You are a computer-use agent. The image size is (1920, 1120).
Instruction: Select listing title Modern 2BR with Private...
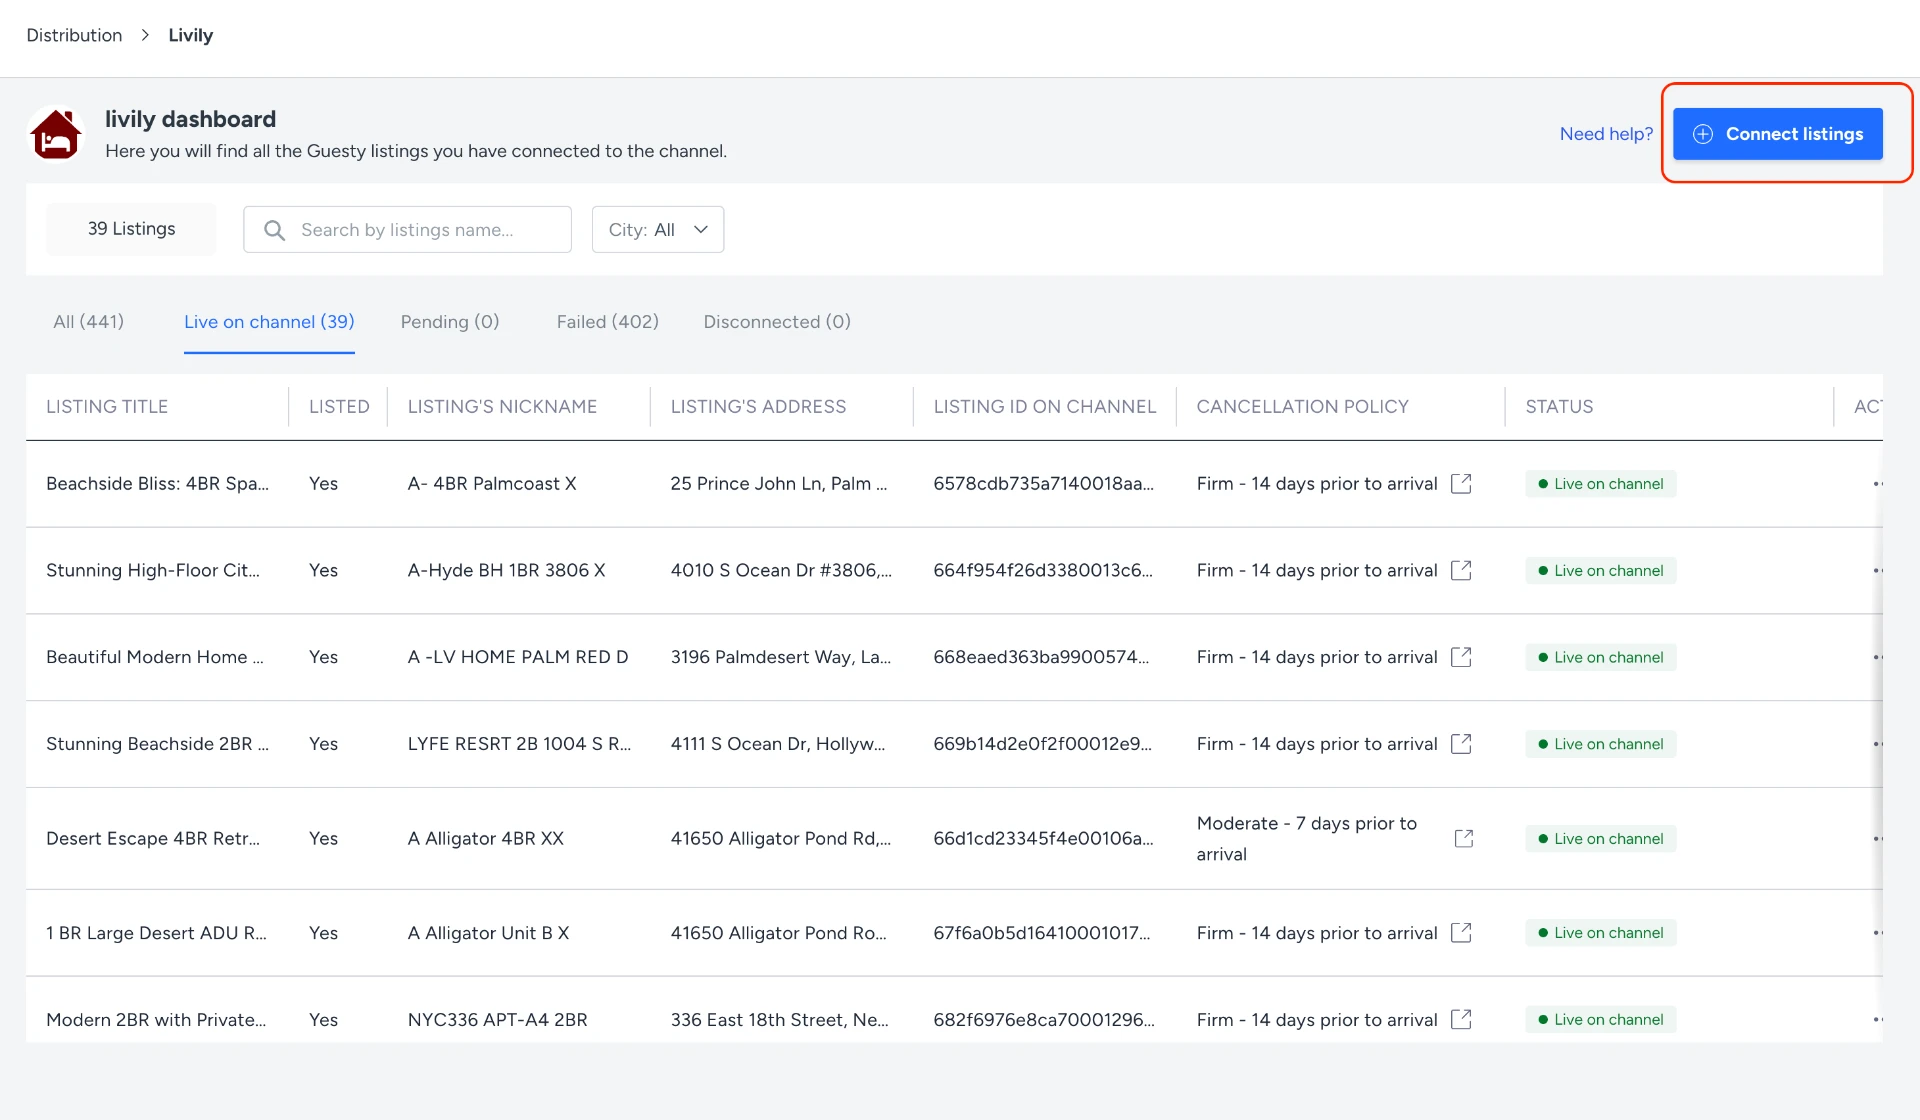click(x=156, y=1020)
